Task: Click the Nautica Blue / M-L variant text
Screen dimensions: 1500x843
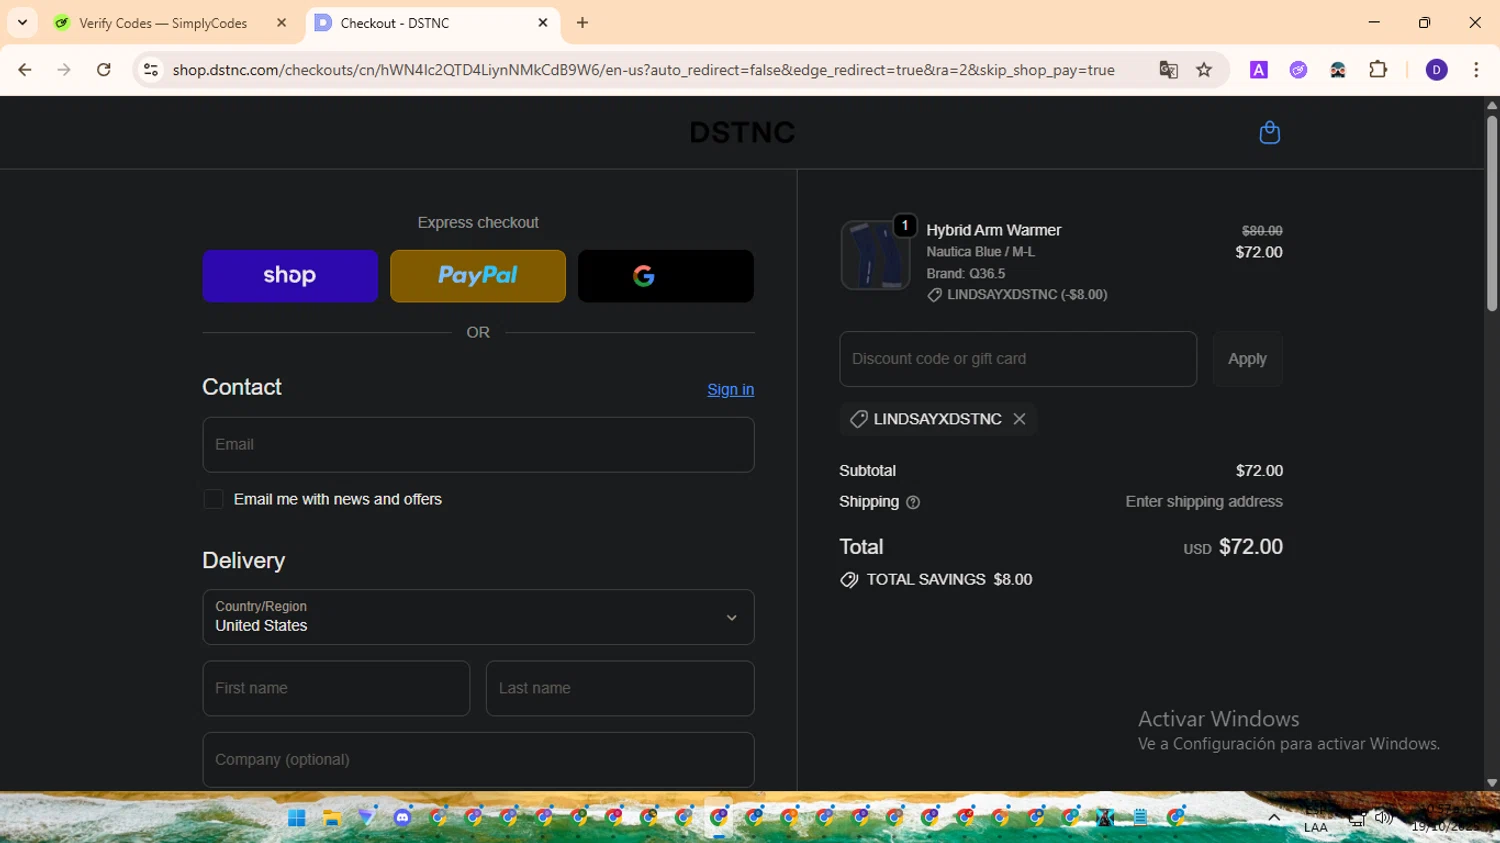Action: (980, 252)
